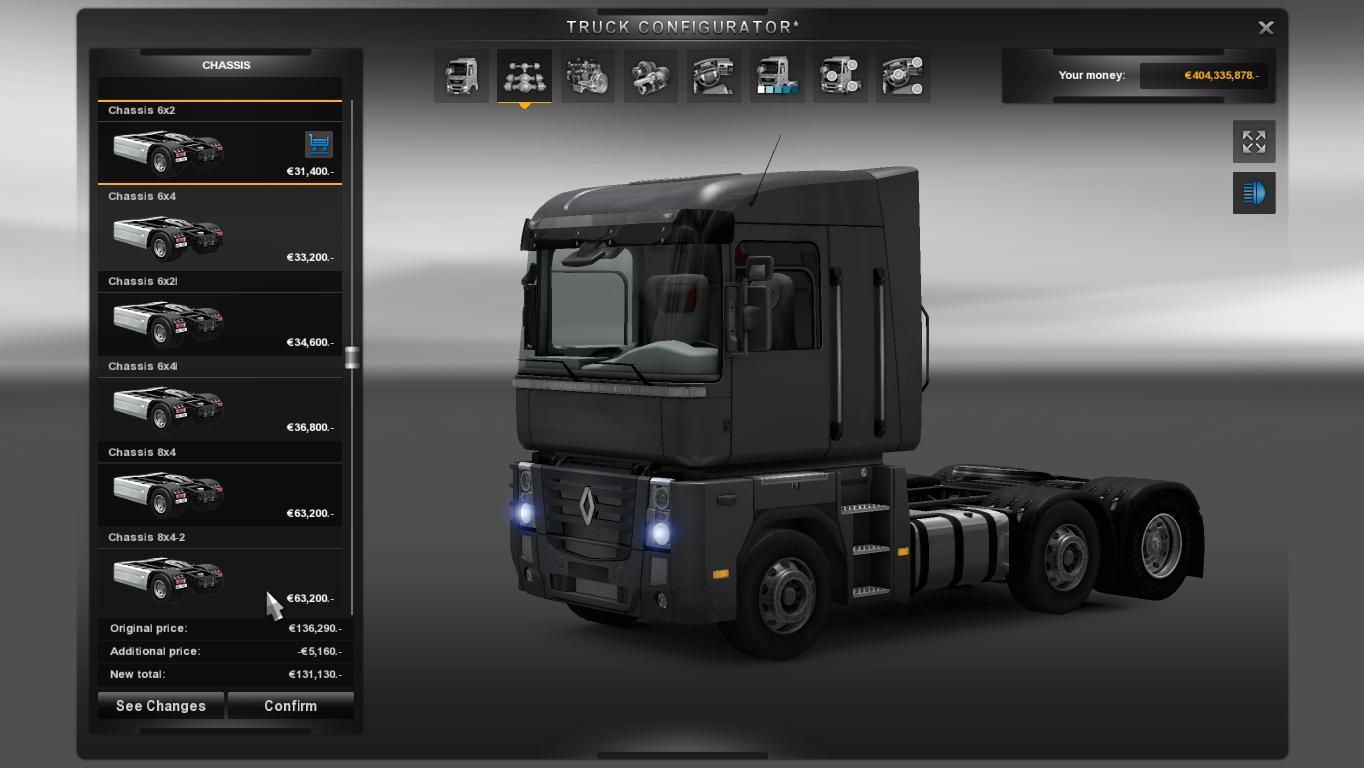The height and width of the screenshot is (768, 1364).
Task: Open the interior accessories category icon
Action: pos(903,76)
